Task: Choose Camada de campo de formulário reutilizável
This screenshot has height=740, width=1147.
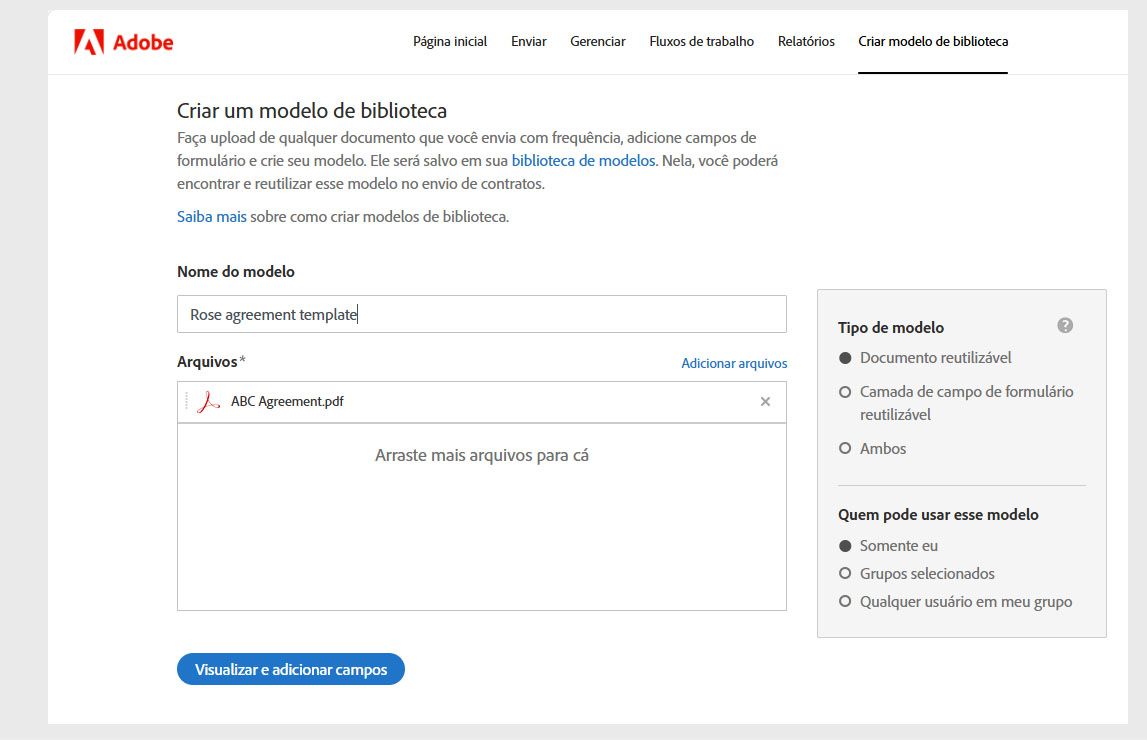Action: tap(845, 392)
